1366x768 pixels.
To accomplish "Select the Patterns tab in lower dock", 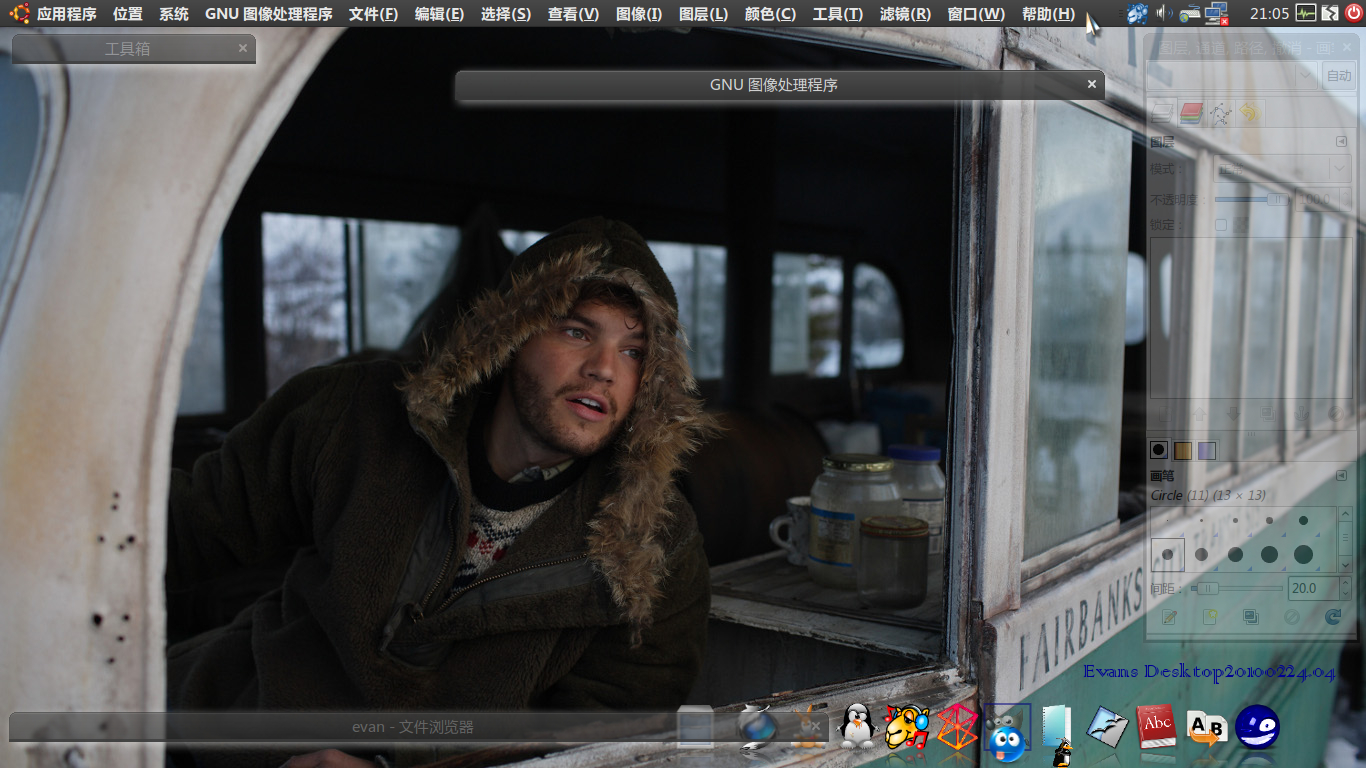I will (1183, 450).
